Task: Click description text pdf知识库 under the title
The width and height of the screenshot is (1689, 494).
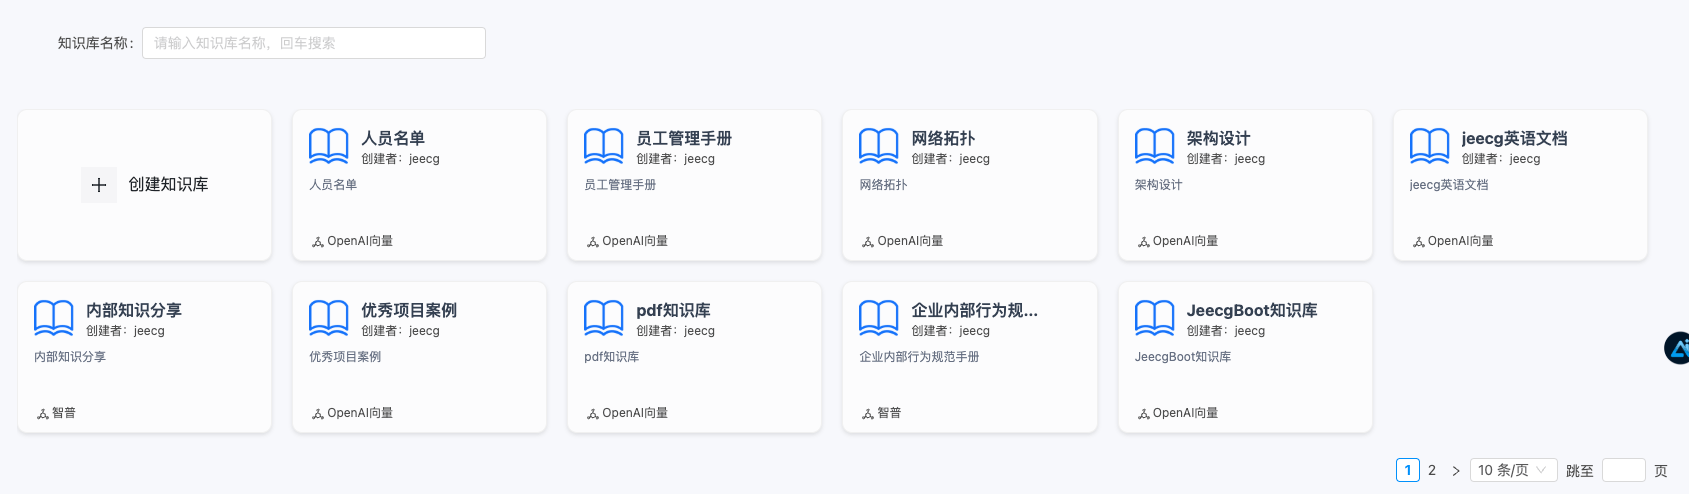Action: [612, 357]
